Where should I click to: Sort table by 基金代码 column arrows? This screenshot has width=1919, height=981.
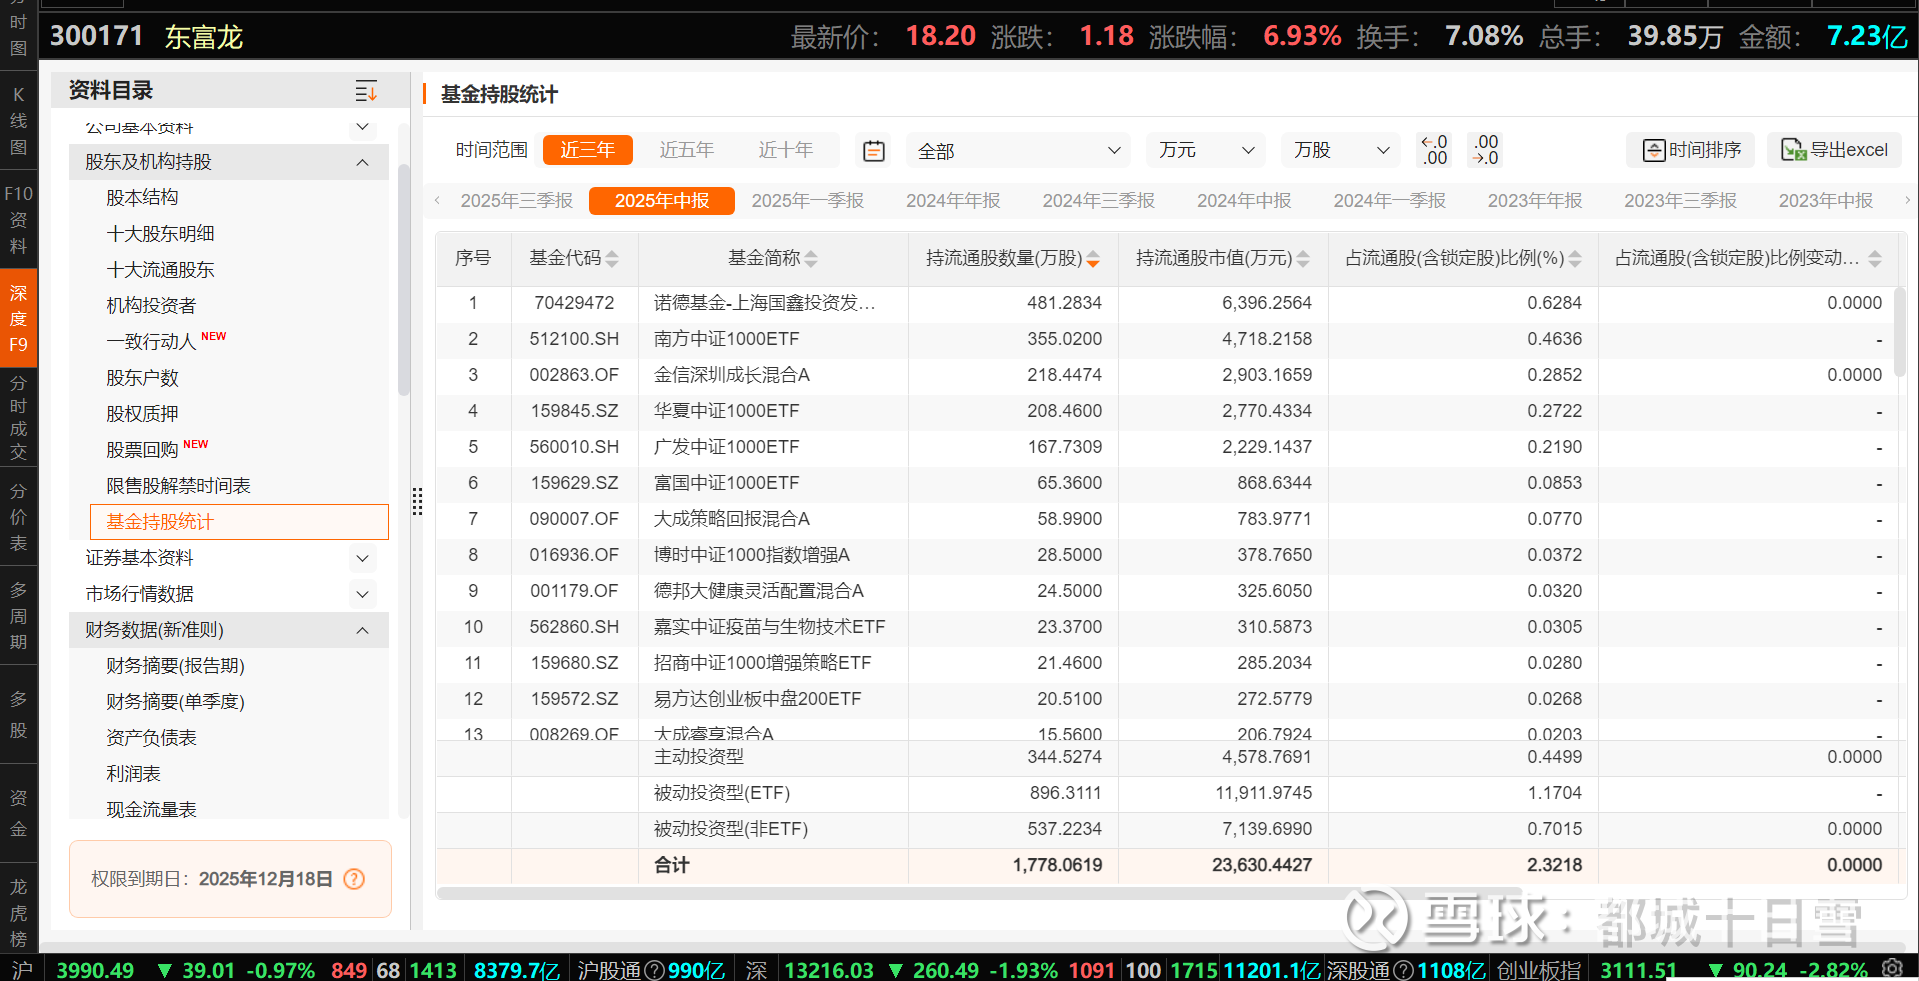612,259
